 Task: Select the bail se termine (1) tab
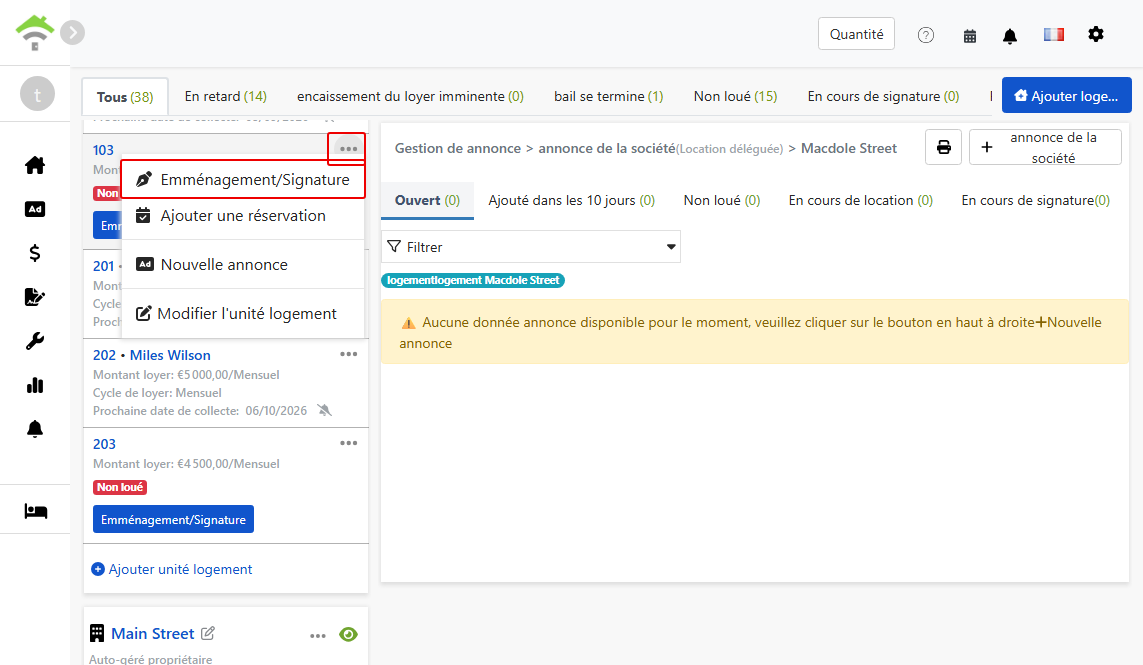coord(609,96)
